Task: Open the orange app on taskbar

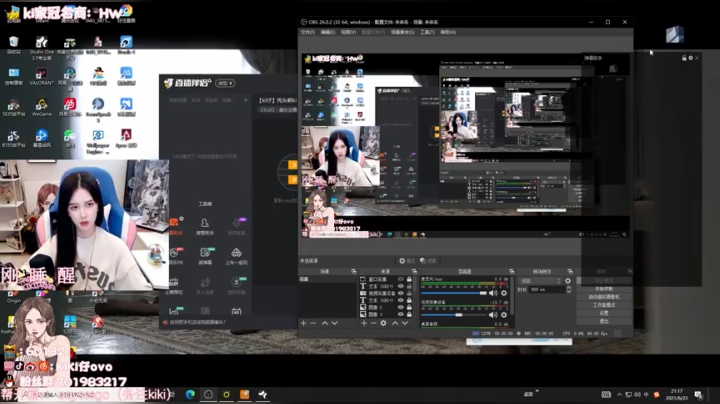Action: point(244,394)
